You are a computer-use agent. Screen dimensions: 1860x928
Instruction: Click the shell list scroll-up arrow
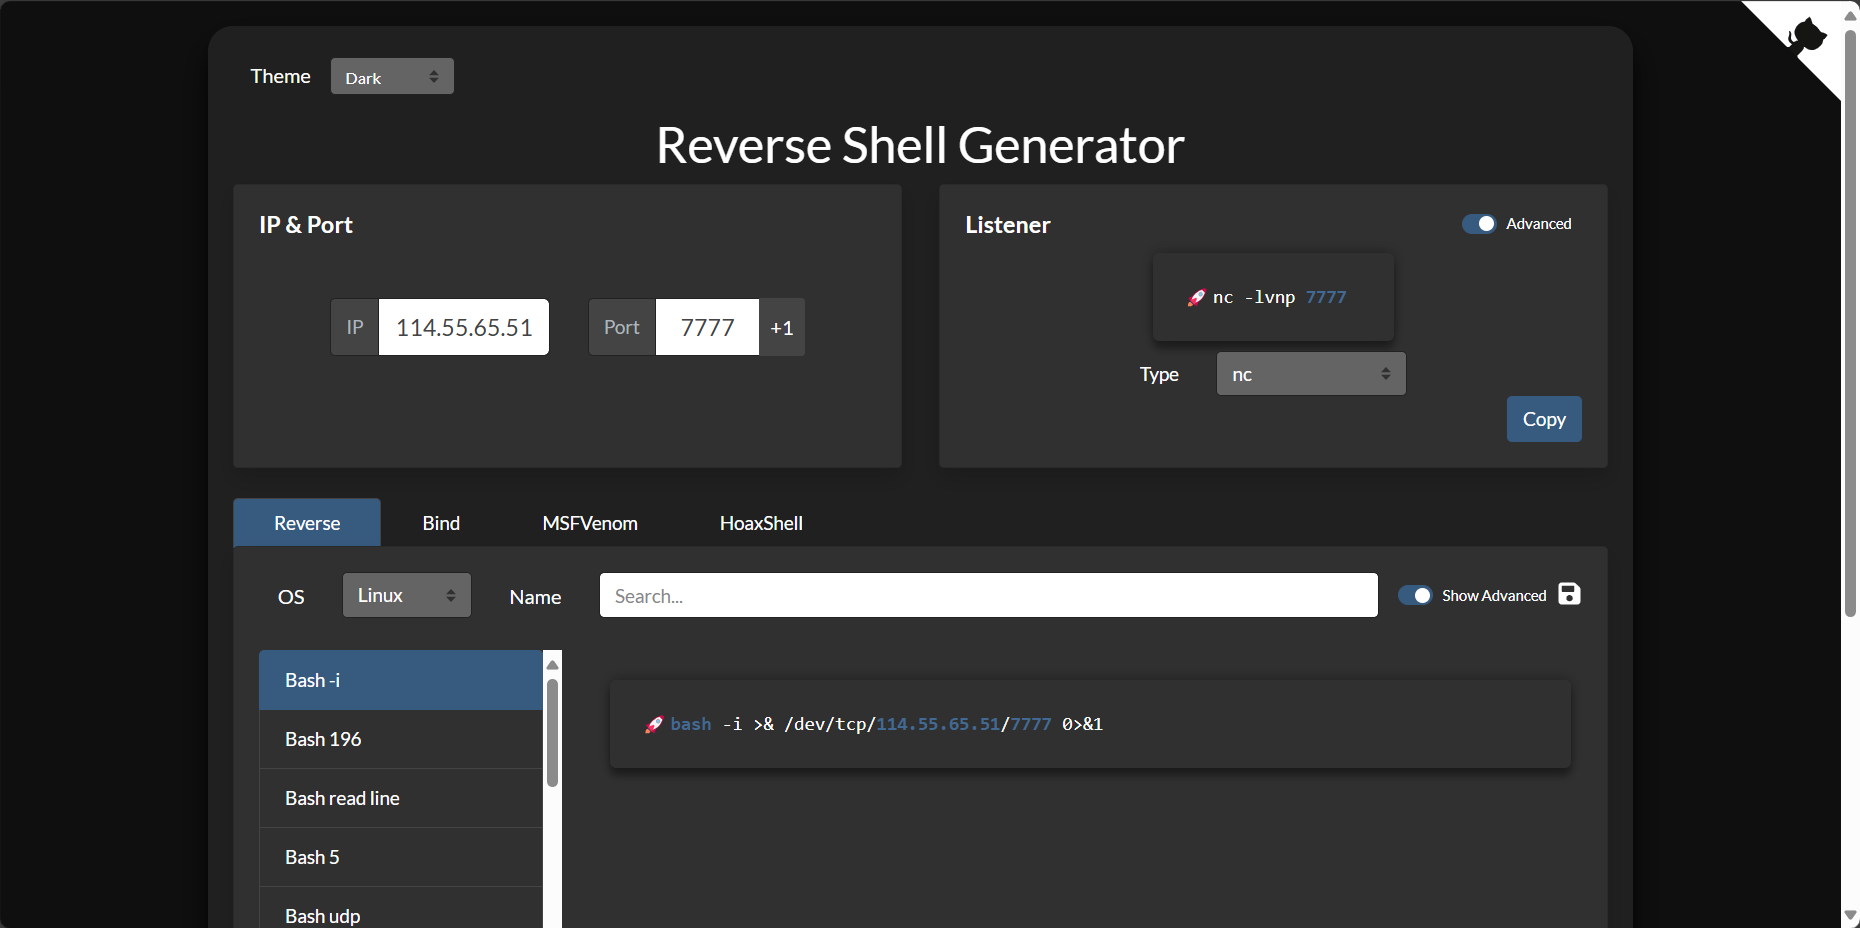[x=552, y=665]
